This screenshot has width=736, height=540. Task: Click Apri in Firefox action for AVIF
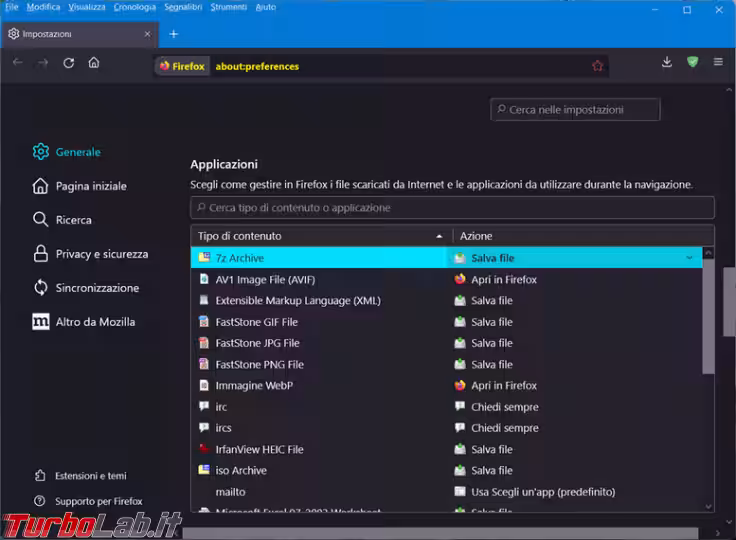pyautogui.click(x=496, y=279)
